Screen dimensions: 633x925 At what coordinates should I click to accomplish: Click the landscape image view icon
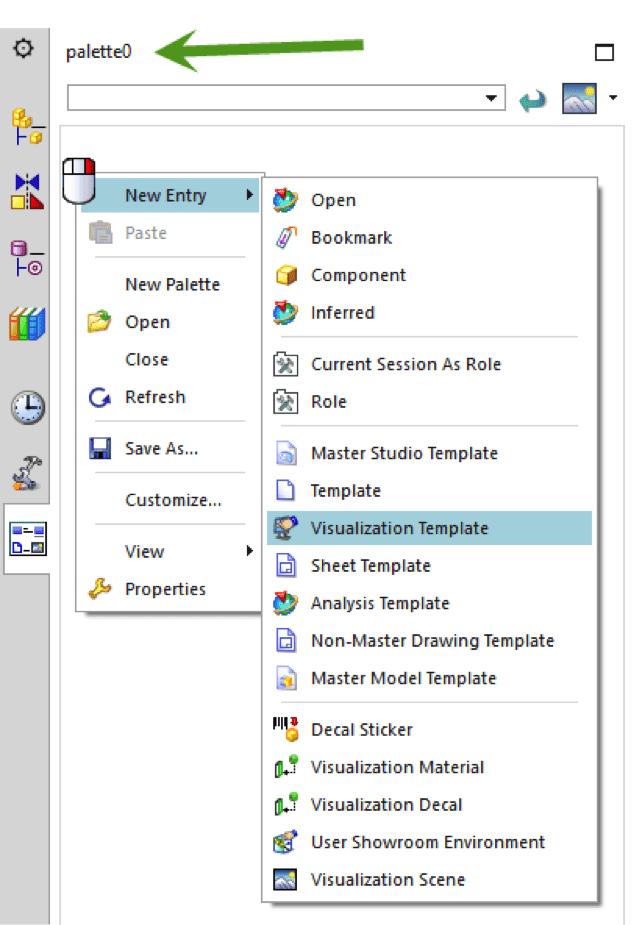click(x=579, y=98)
